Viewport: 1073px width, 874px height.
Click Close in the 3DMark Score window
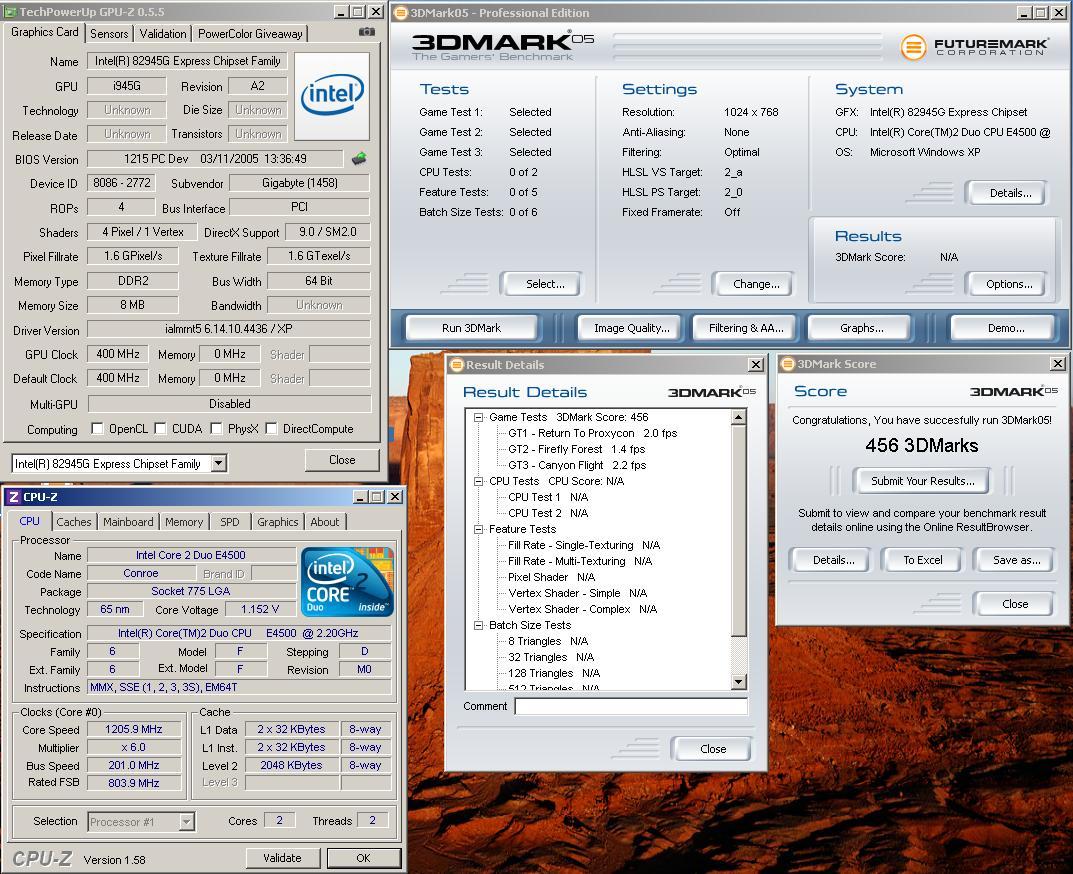tap(1015, 604)
